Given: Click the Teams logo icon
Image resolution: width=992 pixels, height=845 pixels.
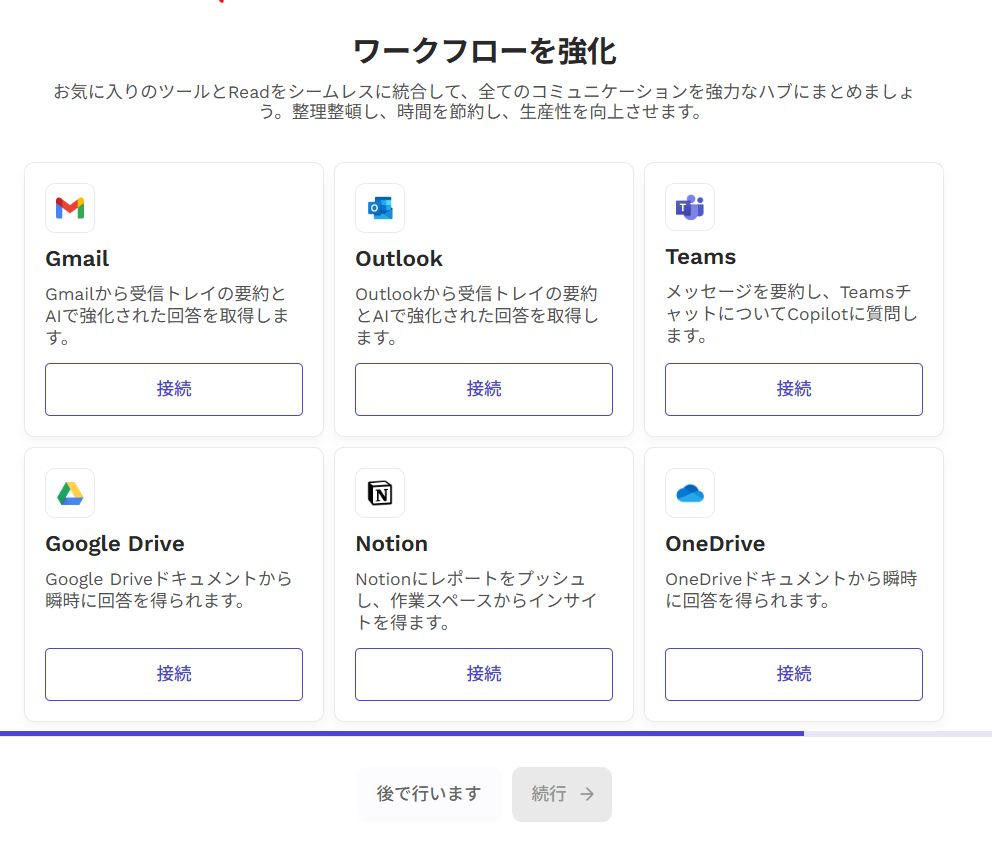Looking at the screenshot, I should (689, 207).
